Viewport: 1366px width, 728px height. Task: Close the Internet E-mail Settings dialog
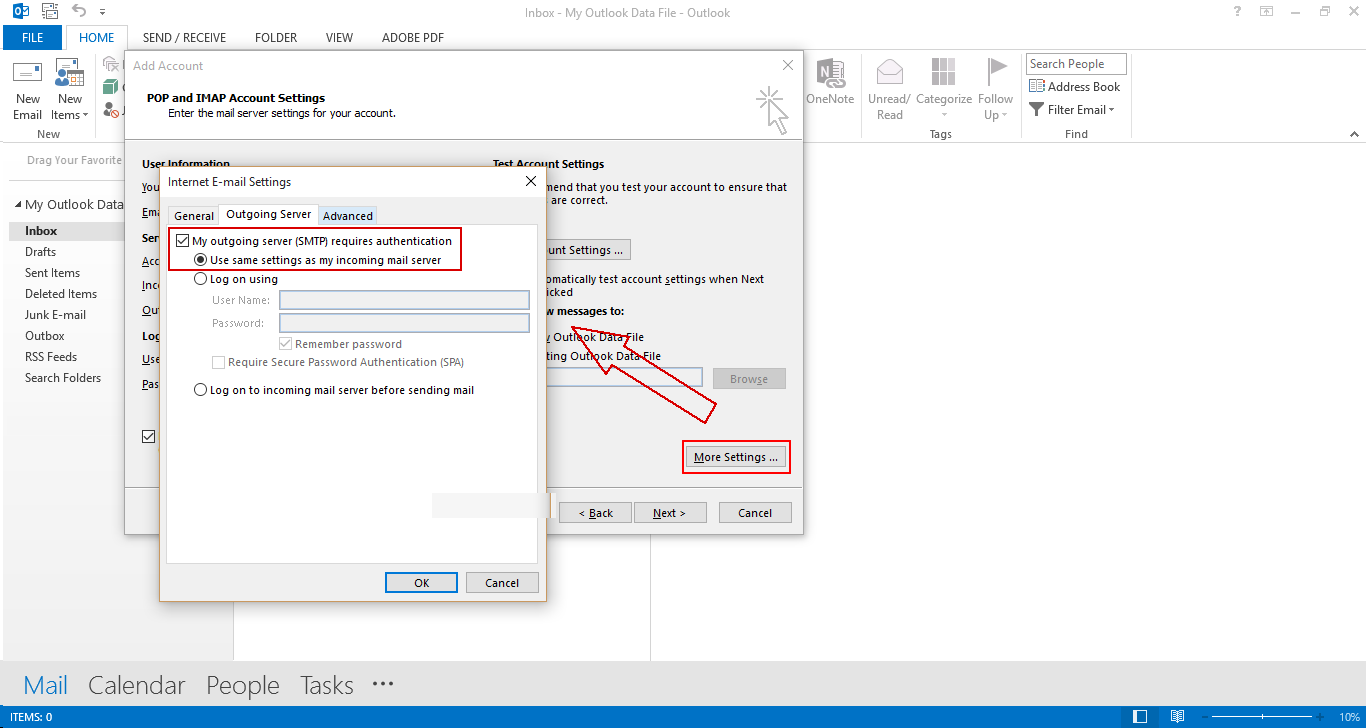(531, 182)
